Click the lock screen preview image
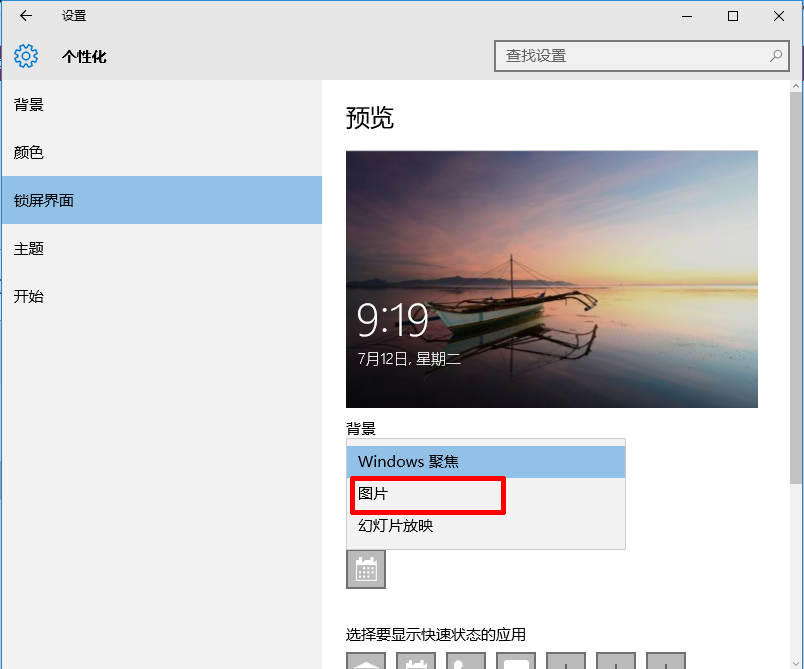 pyautogui.click(x=553, y=279)
